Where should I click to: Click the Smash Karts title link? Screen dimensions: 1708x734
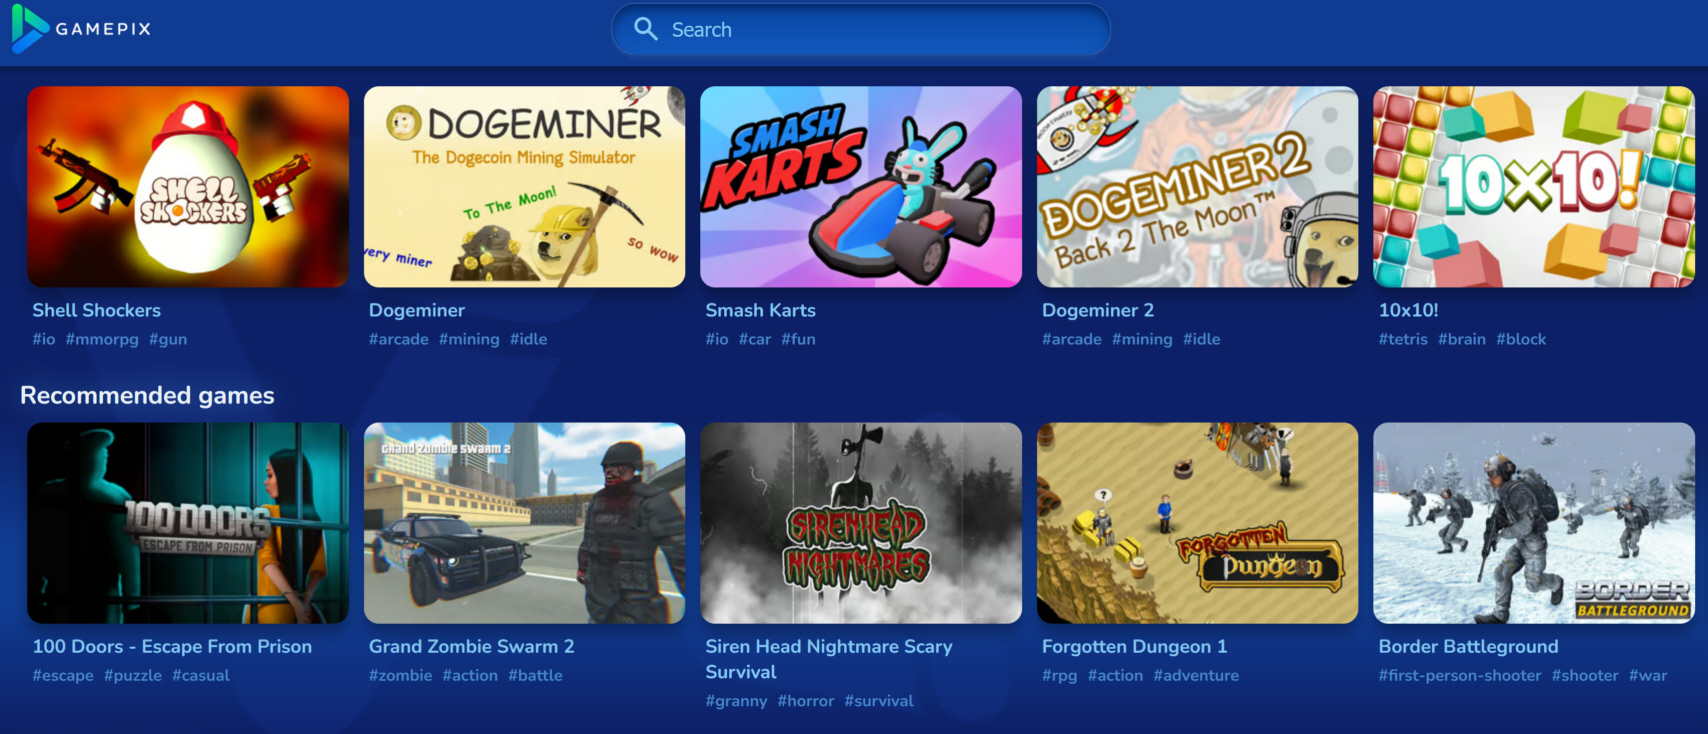[x=761, y=310]
